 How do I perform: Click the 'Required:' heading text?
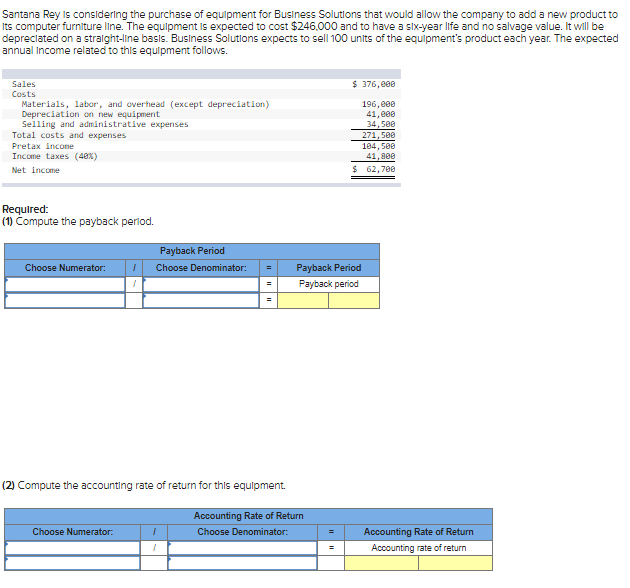click(x=25, y=209)
